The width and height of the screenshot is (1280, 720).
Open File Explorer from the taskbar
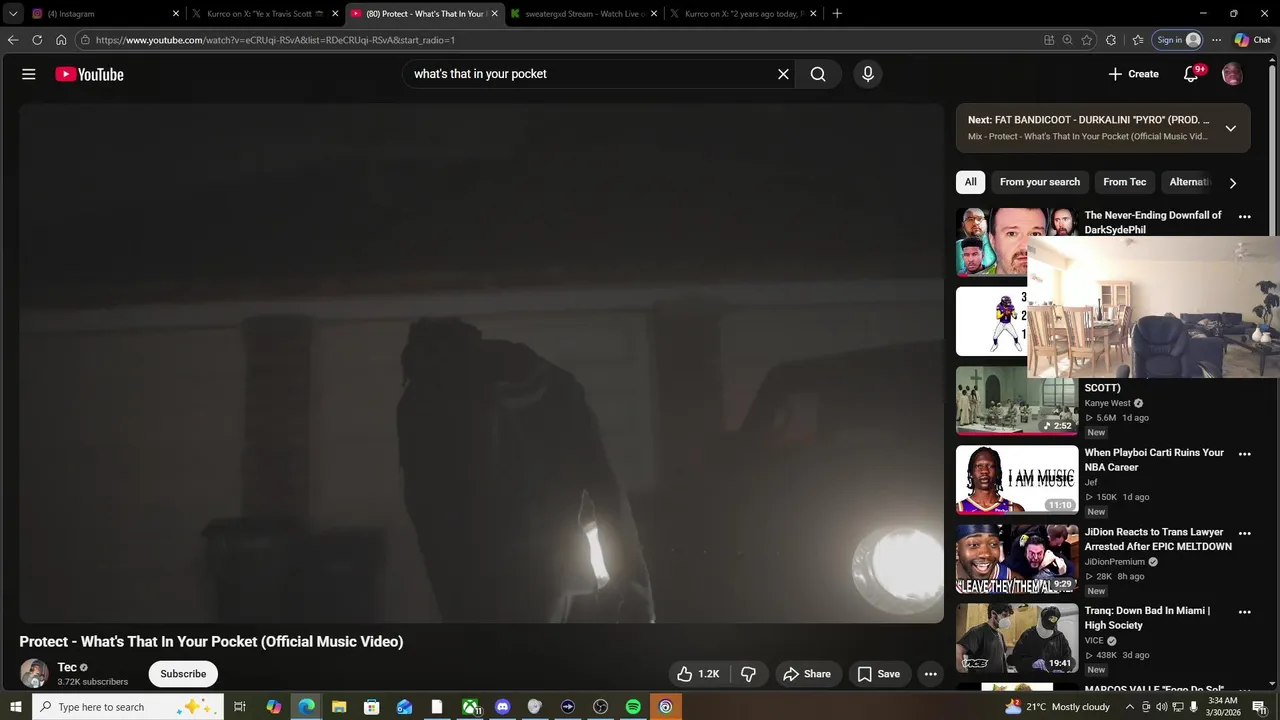[339, 707]
